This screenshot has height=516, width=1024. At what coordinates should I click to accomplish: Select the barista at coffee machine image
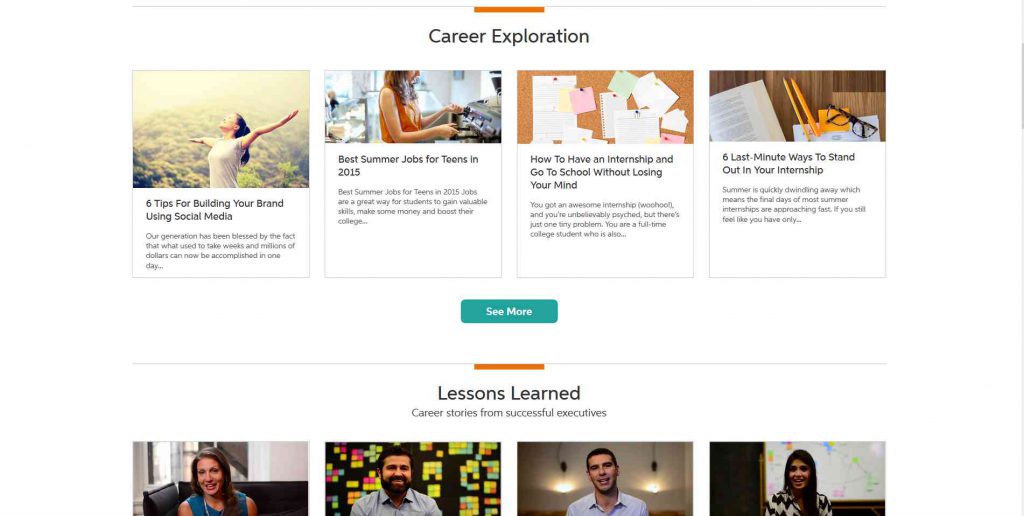pos(413,107)
